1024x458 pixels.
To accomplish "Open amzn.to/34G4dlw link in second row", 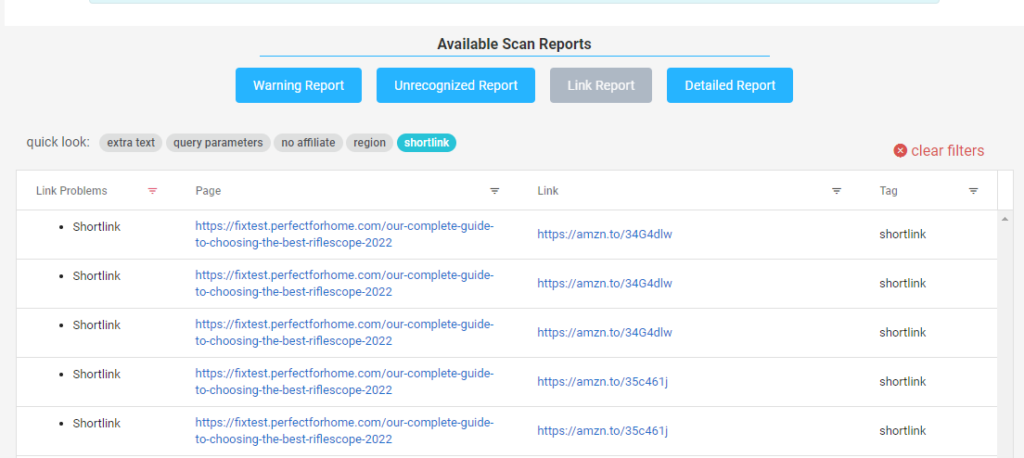I will point(605,284).
